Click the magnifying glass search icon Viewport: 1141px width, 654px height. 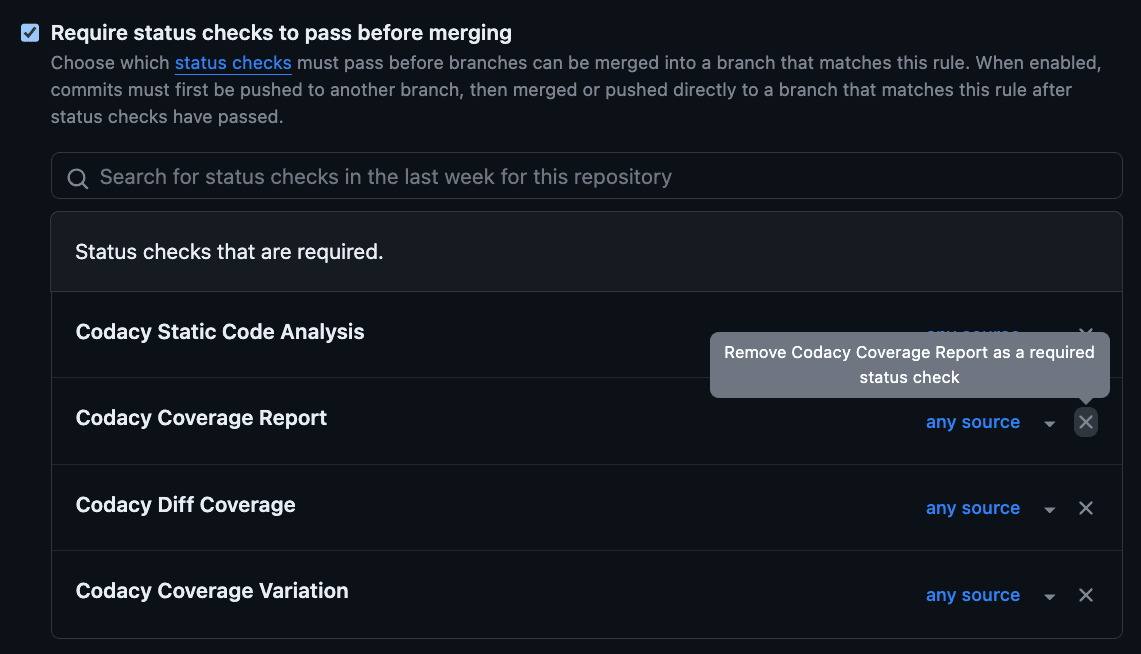pos(77,176)
